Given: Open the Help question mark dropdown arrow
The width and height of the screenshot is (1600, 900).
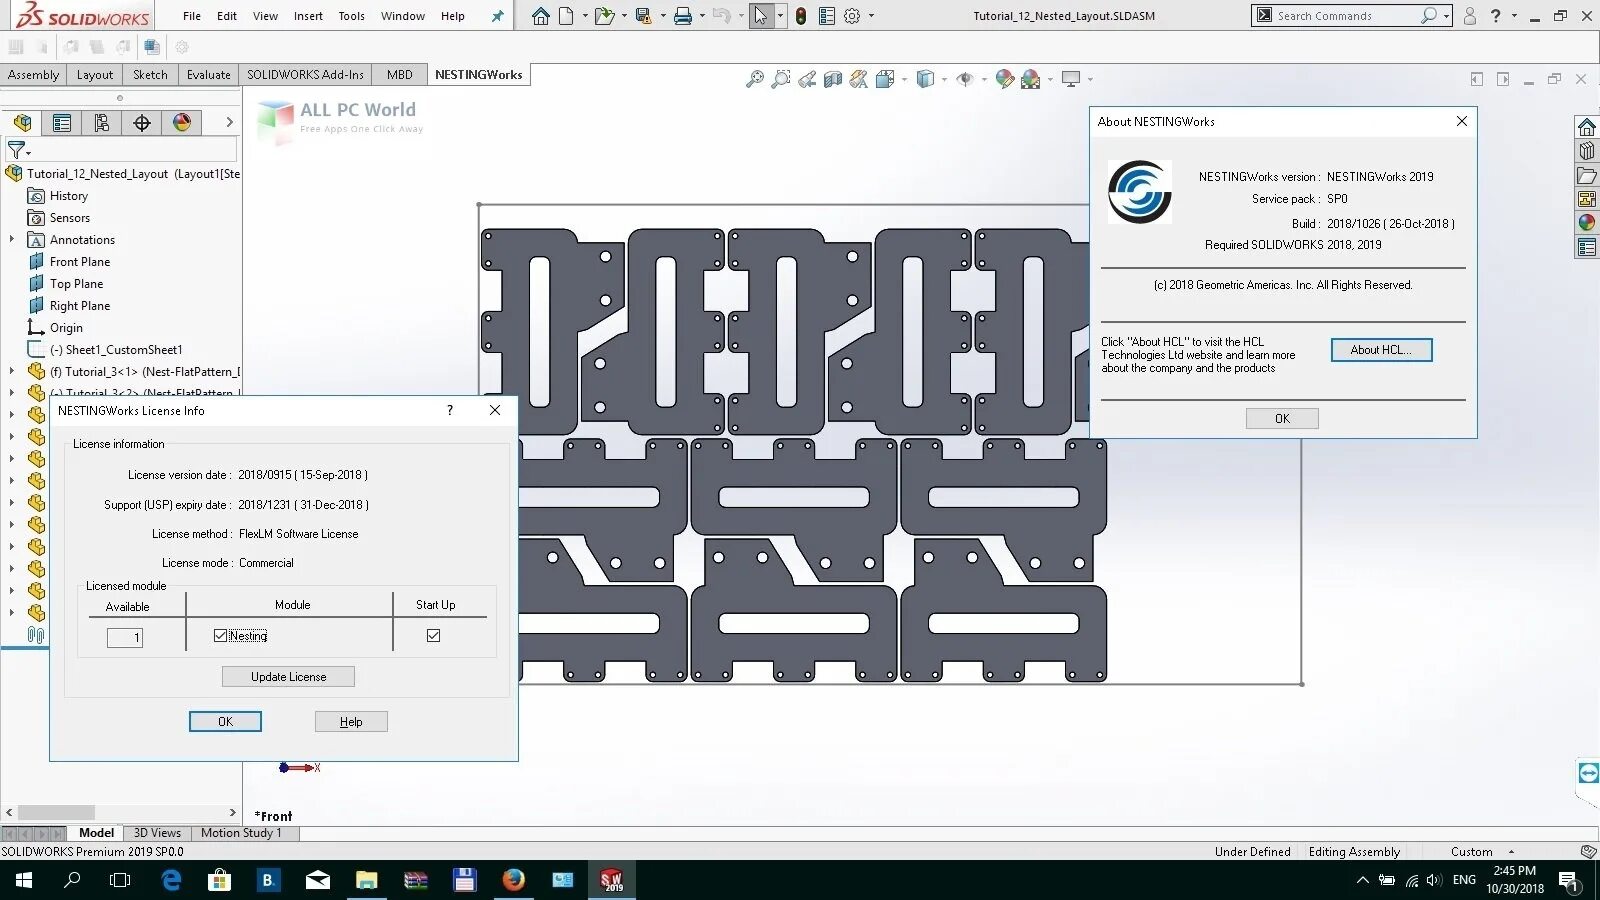Looking at the screenshot, I should (1514, 16).
